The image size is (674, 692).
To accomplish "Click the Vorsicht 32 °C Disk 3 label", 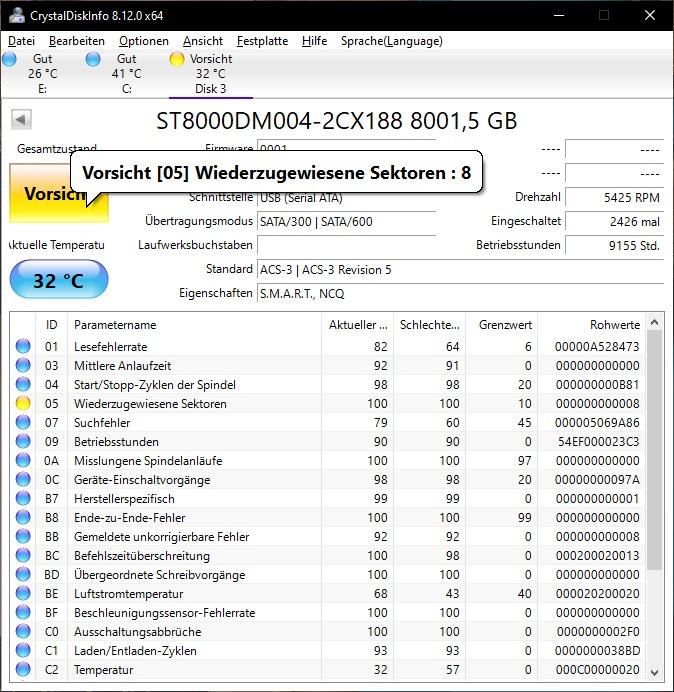I will pyautogui.click(x=211, y=74).
